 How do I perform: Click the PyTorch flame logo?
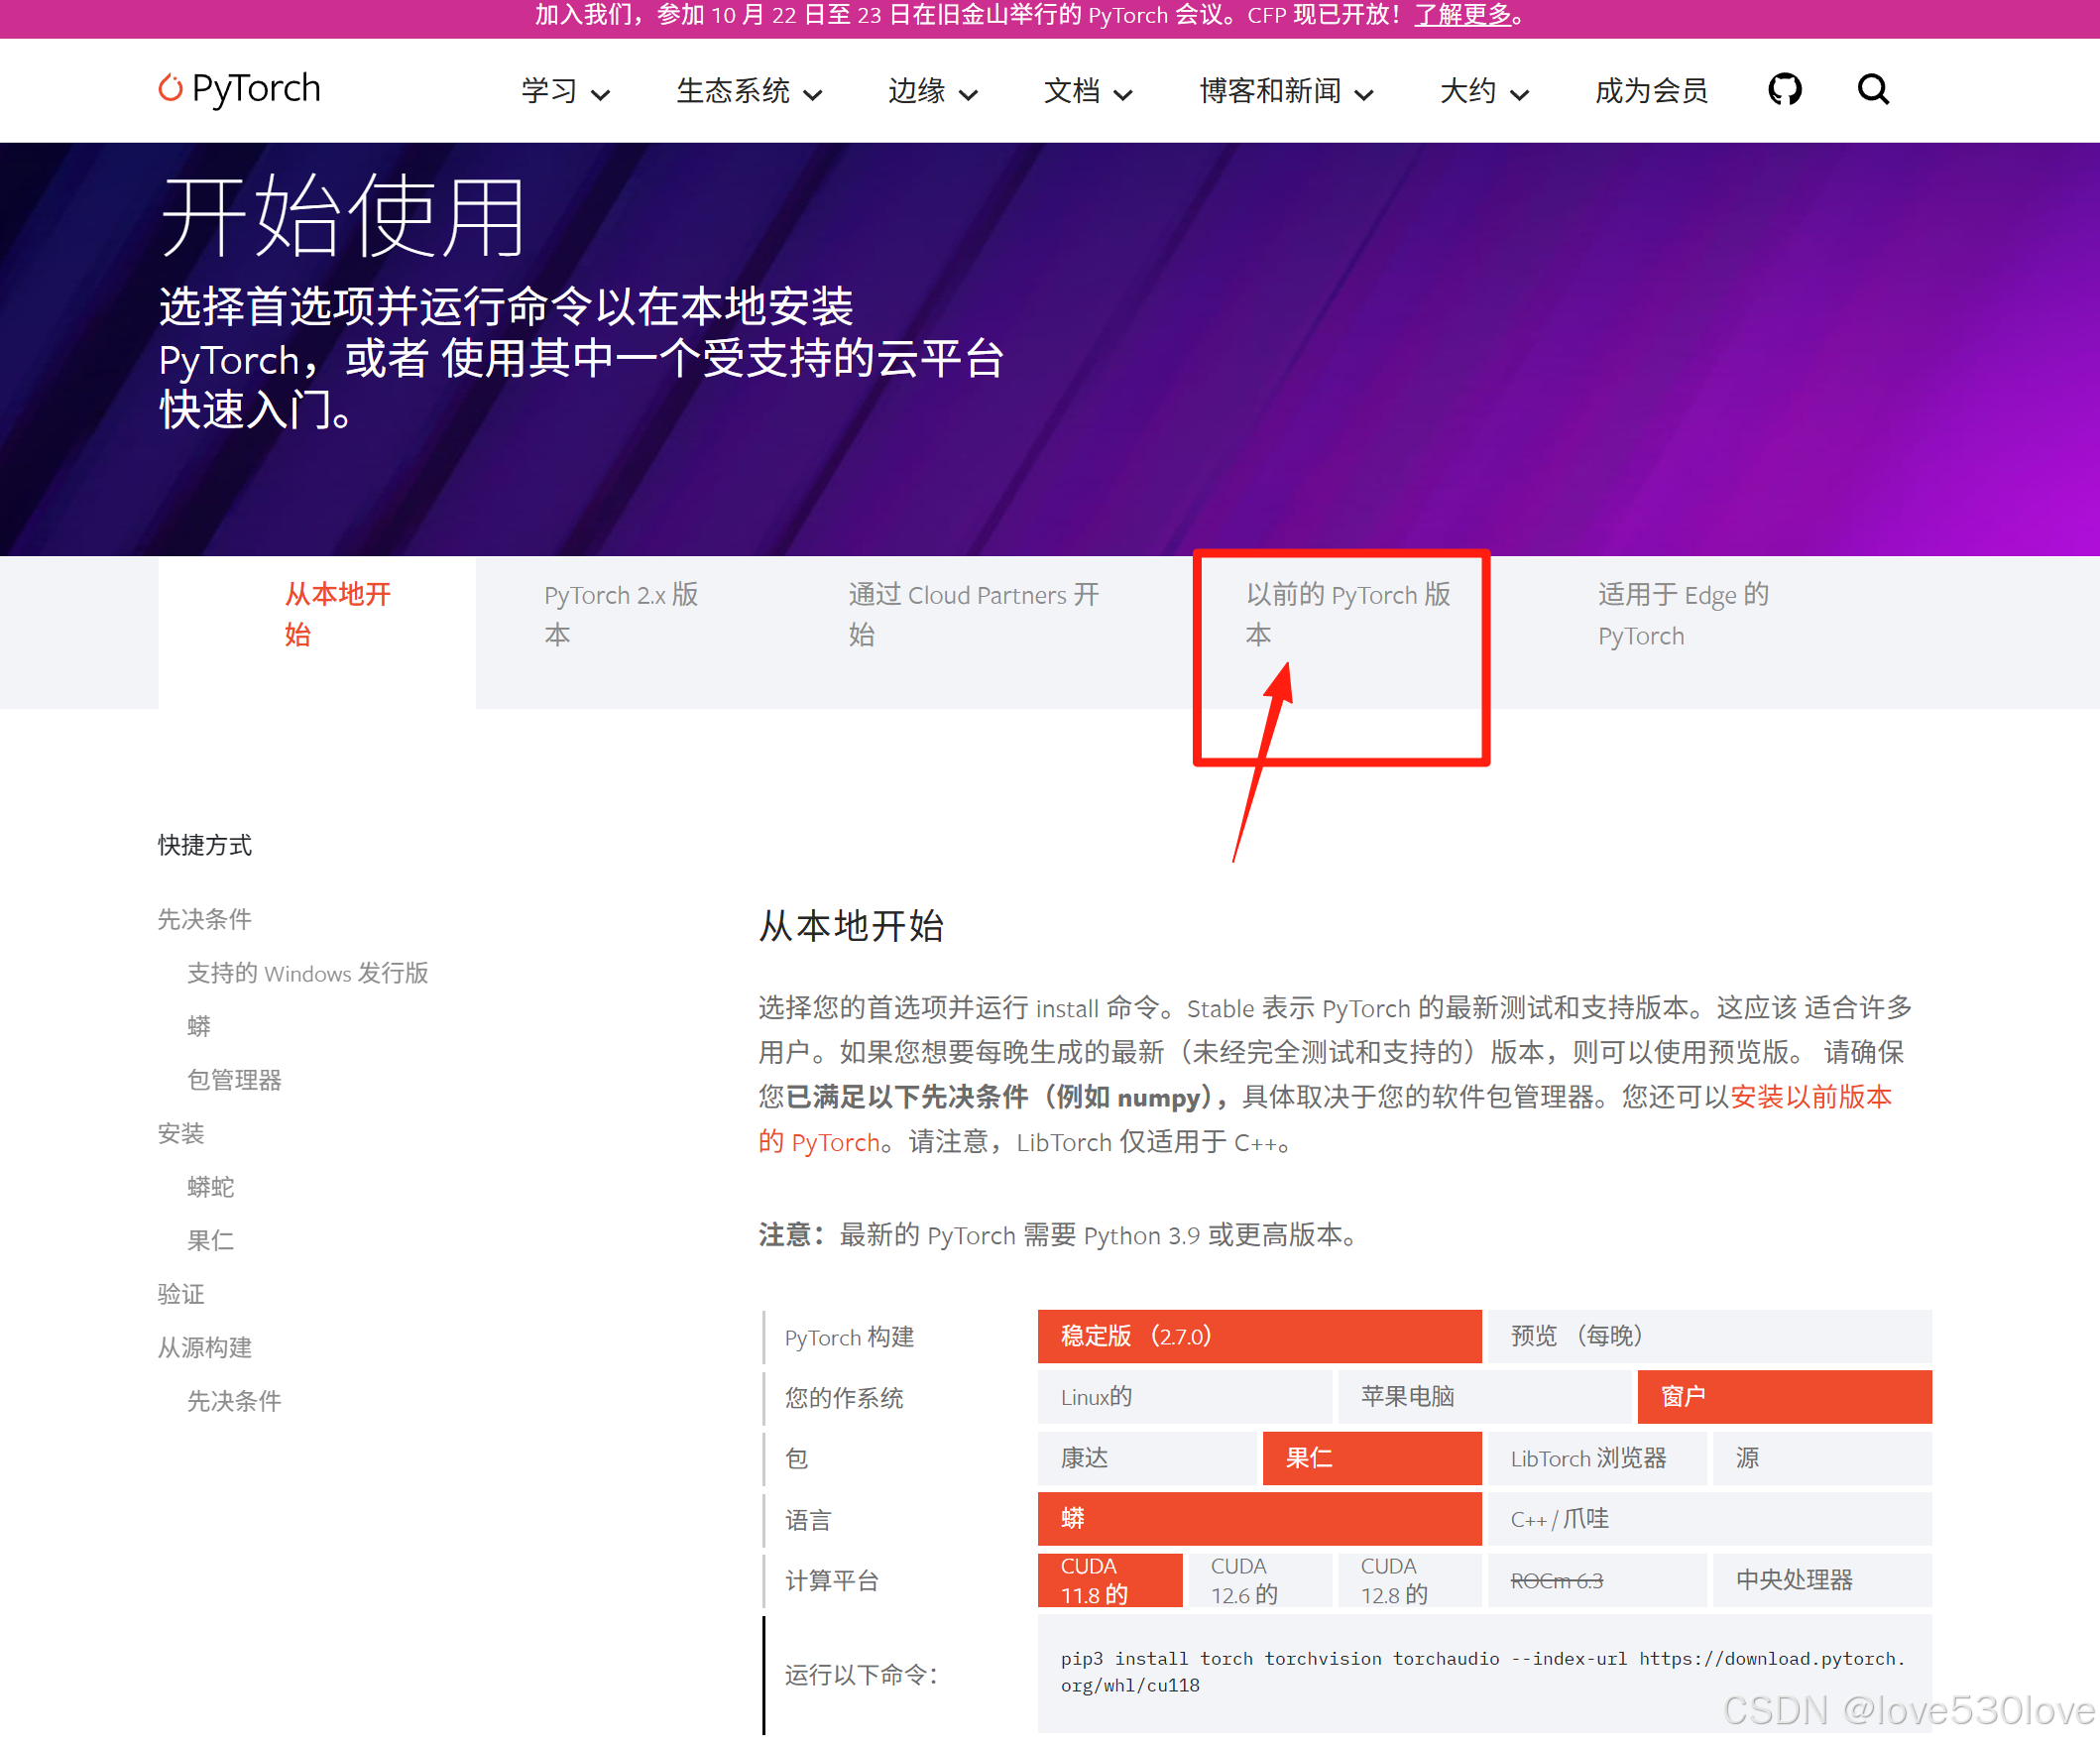pyautogui.click(x=171, y=88)
